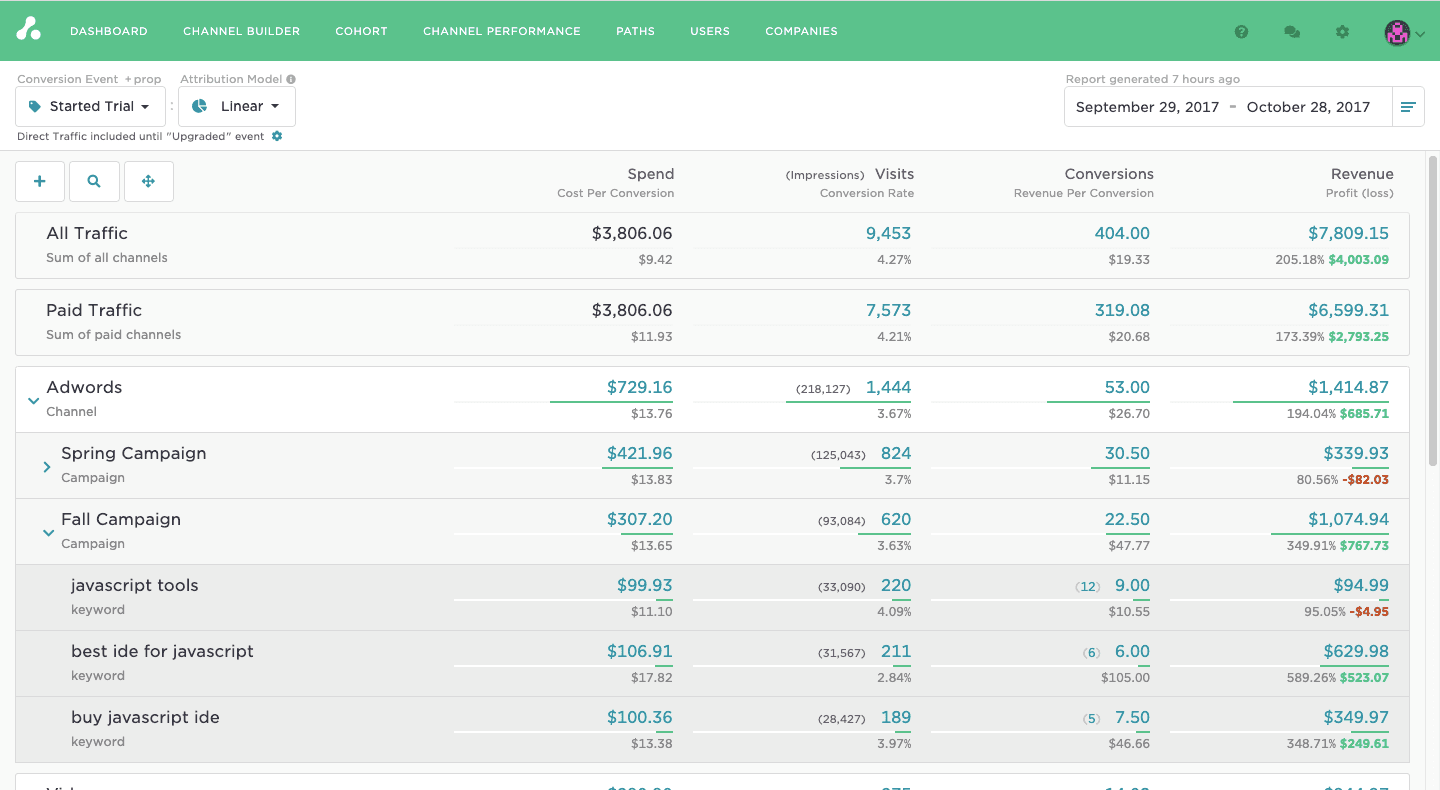This screenshot has width=1440, height=790.
Task: Open the user avatar menu
Action: click(x=1397, y=31)
